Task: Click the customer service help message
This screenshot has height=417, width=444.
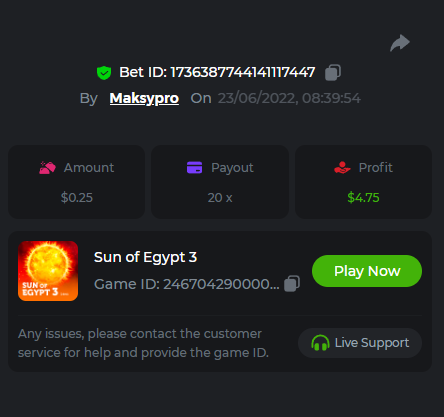Action: tap(143, 343)
